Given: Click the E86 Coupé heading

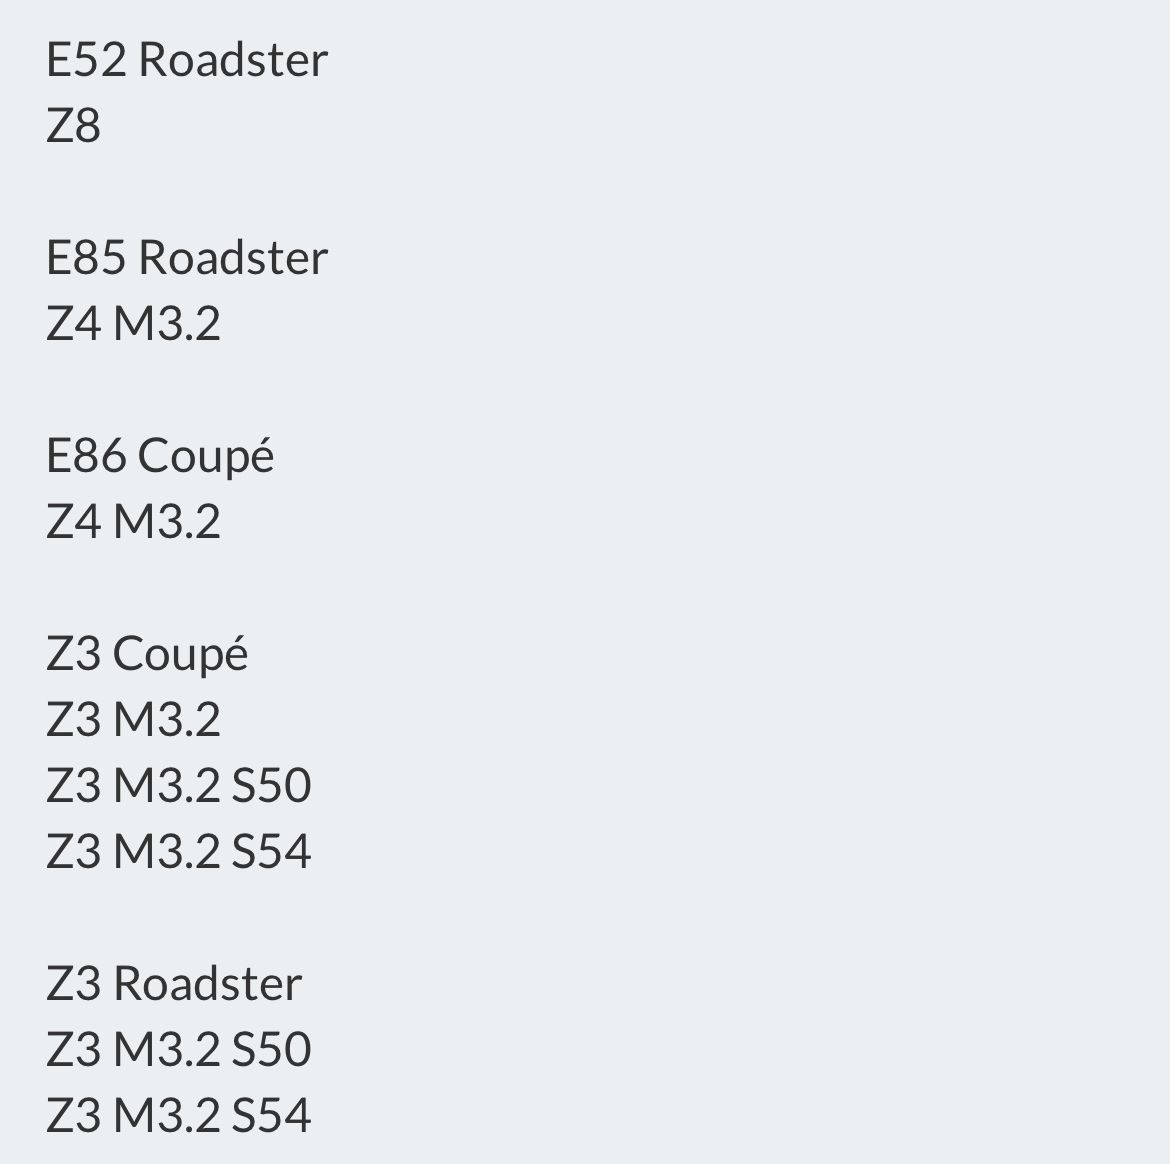Looking at the screenshot, I should click(x=160, y=456).
